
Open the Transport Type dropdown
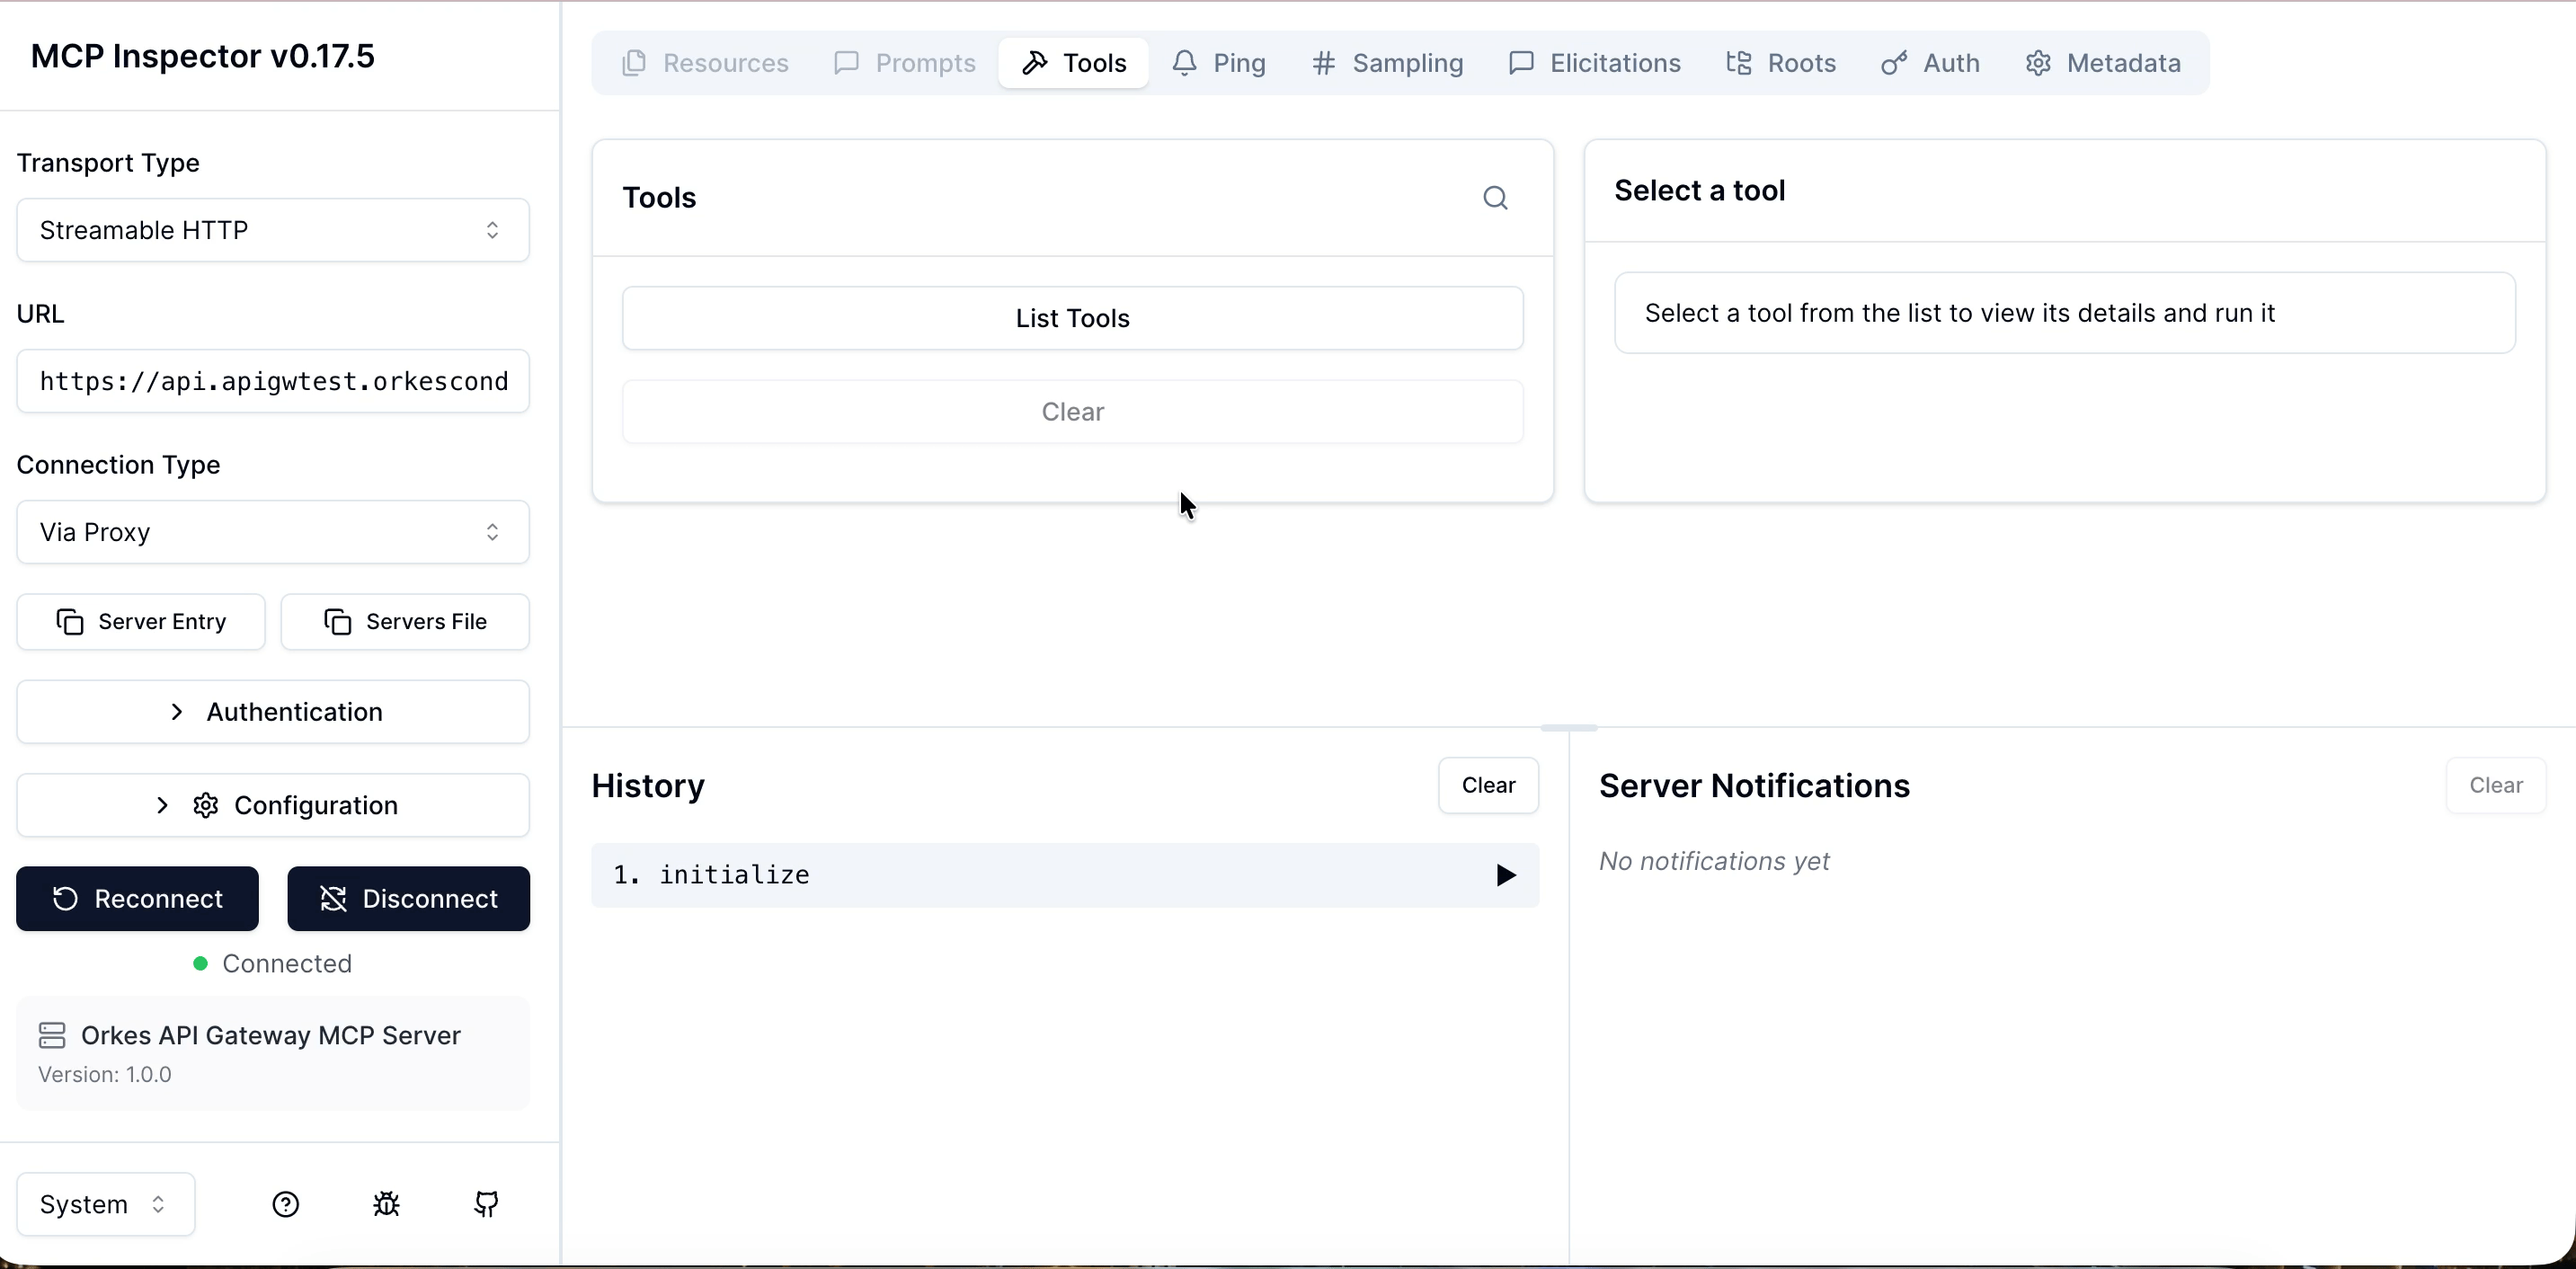coord(271,230)
